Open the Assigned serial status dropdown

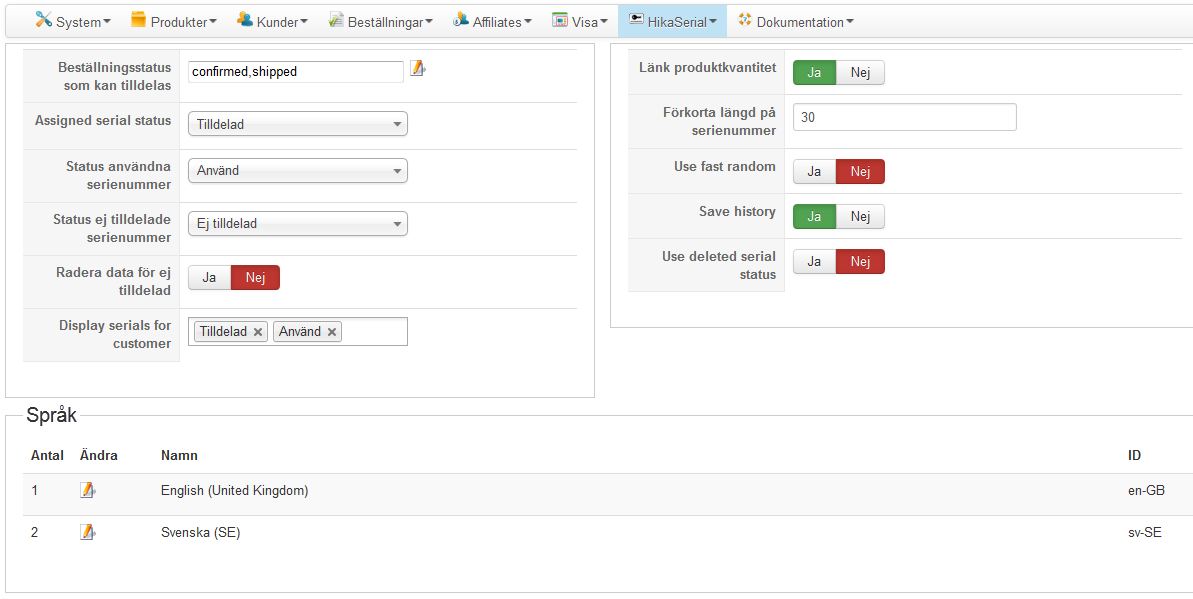[x=297, y=124]
